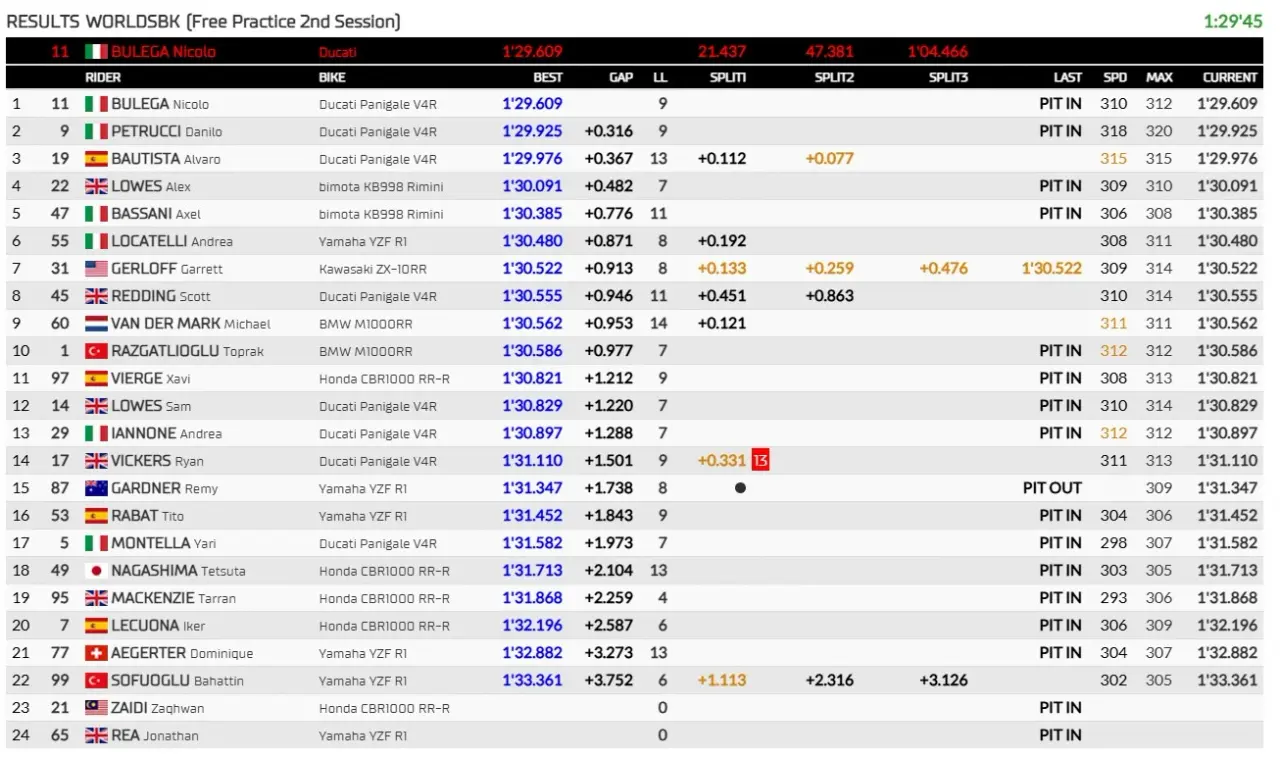This screenshot has height=758, width=1280.
Task: Click the Spanish flag beside LECUONA Iker
Action: [x=96, y=626]
